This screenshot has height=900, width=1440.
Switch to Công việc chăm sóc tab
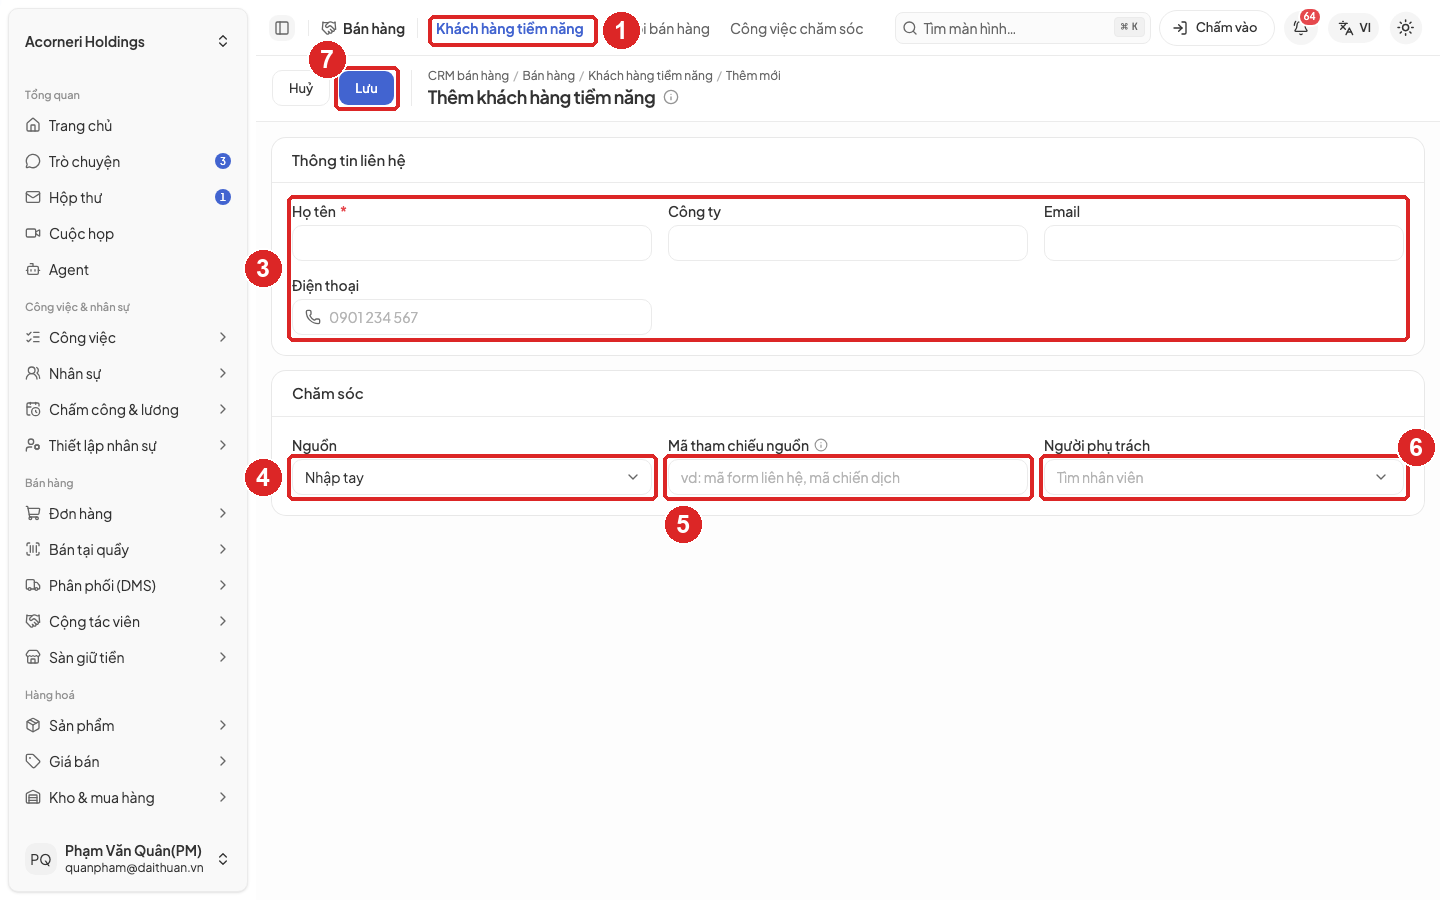pos(796,29)
